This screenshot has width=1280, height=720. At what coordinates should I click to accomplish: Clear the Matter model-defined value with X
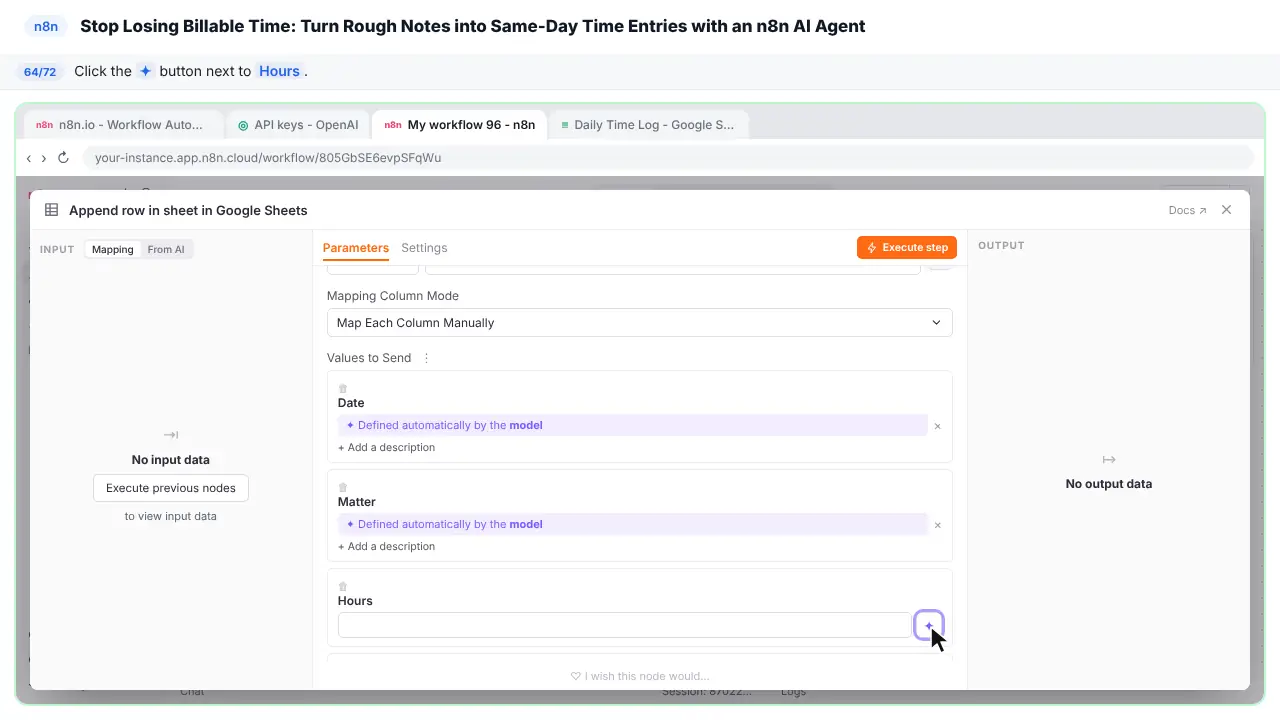tap(937, 525)
